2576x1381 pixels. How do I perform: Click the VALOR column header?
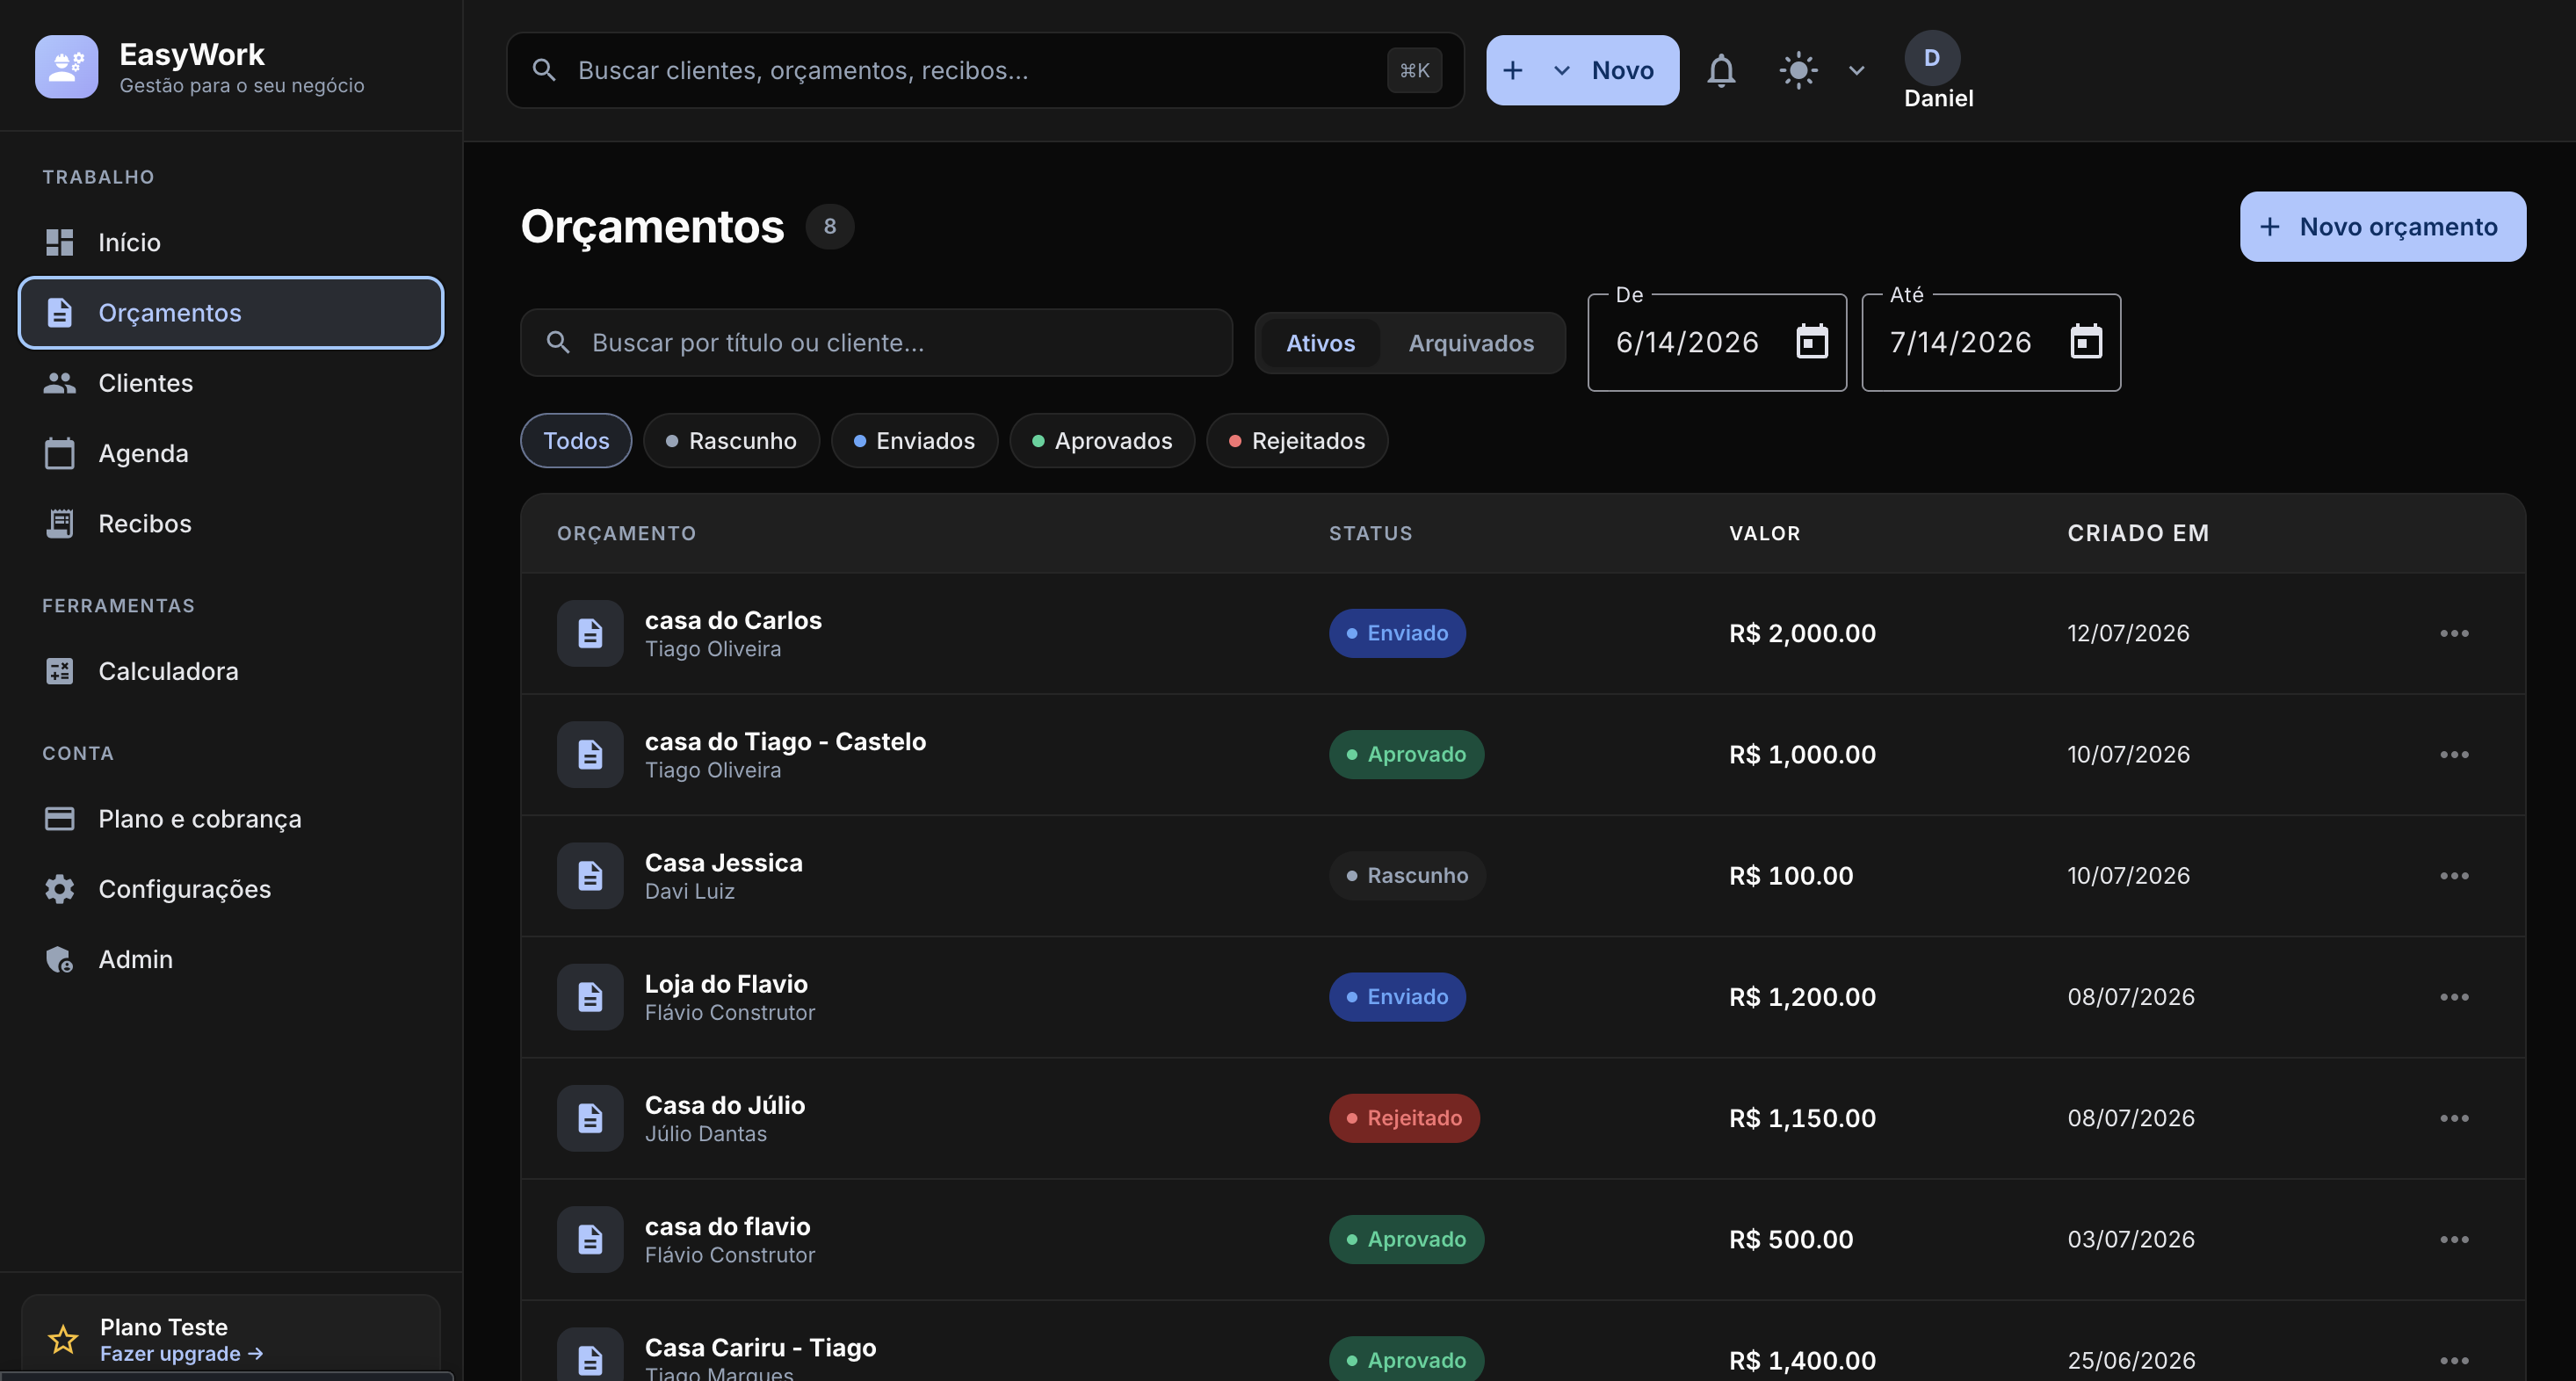pos(1764,533)
